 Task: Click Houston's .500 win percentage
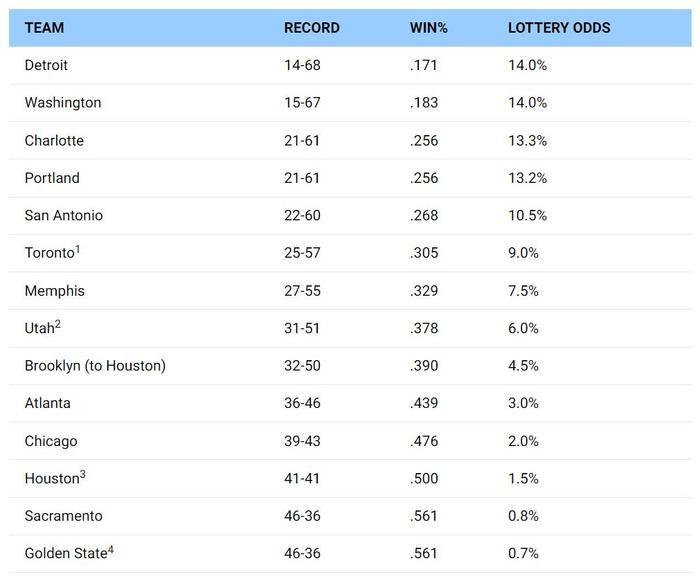425,479
